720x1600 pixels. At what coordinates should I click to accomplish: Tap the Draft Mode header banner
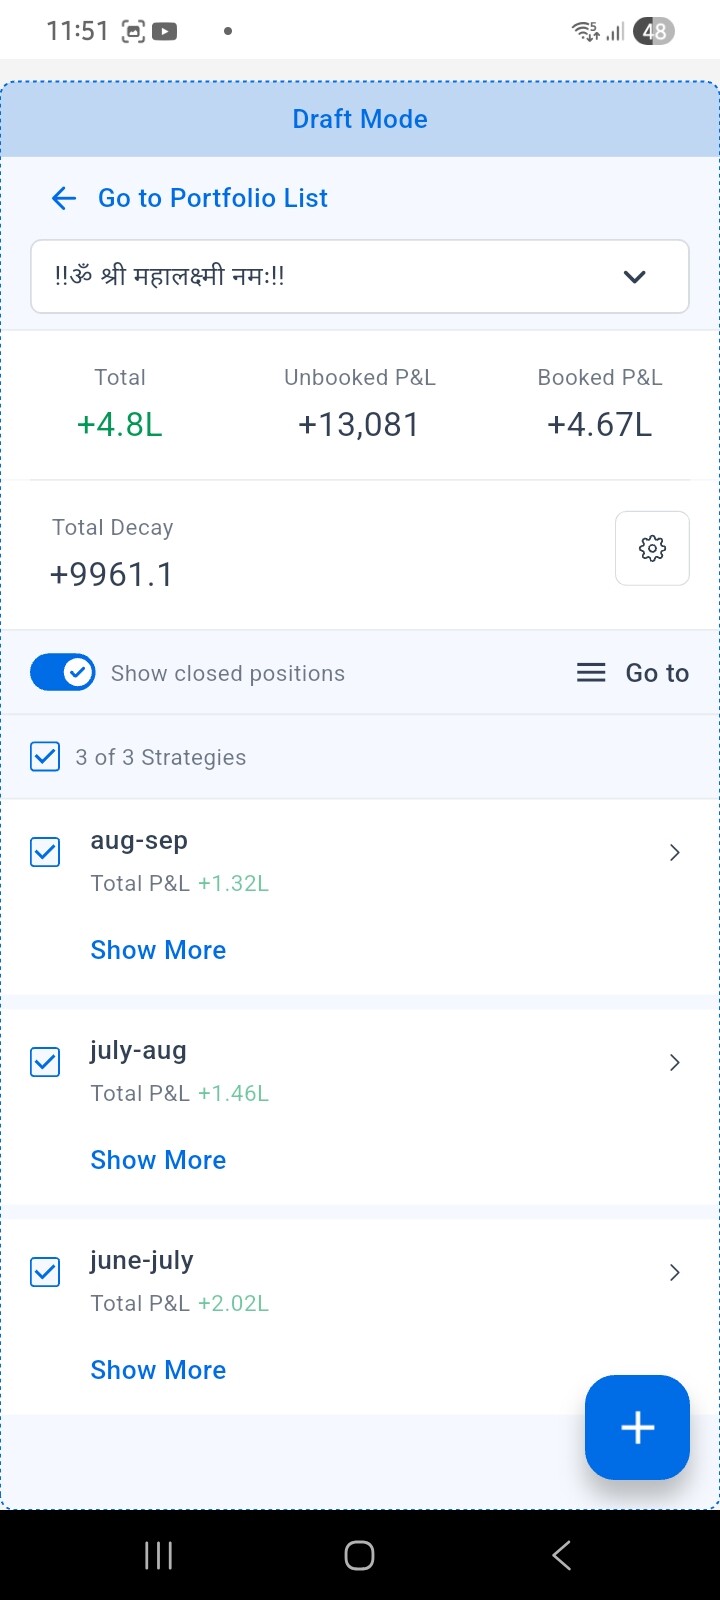pyautogui.click(x=360, y=119)
